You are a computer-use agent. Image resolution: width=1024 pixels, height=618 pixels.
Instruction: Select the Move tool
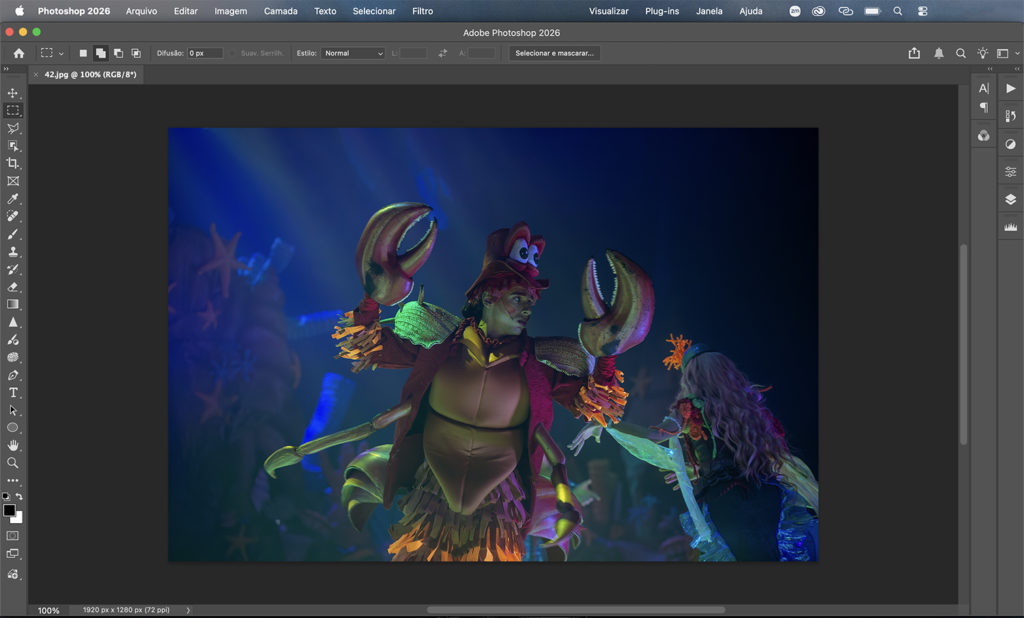coord(13,93)
